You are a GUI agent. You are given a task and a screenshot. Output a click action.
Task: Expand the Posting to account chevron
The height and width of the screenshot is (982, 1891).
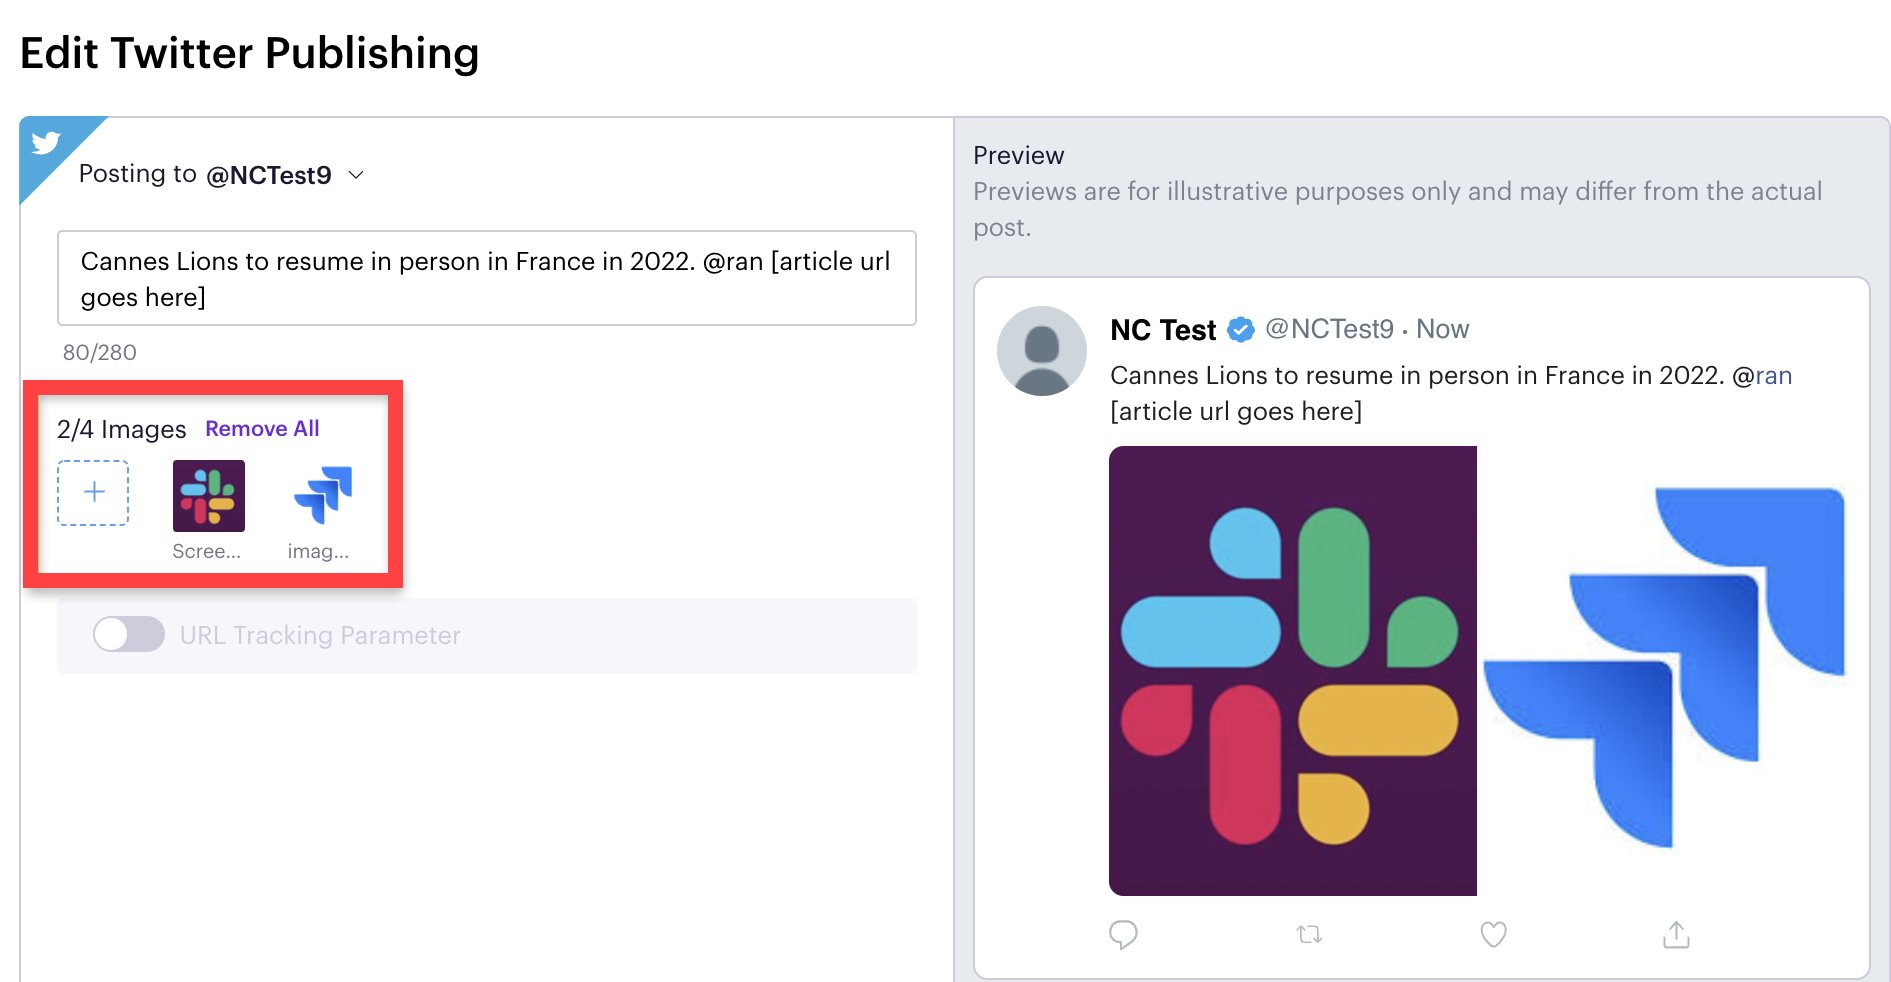(356, 175)
